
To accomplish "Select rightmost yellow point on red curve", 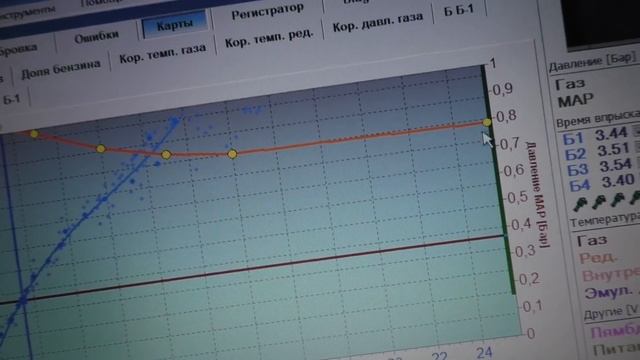I will (487, 122).
